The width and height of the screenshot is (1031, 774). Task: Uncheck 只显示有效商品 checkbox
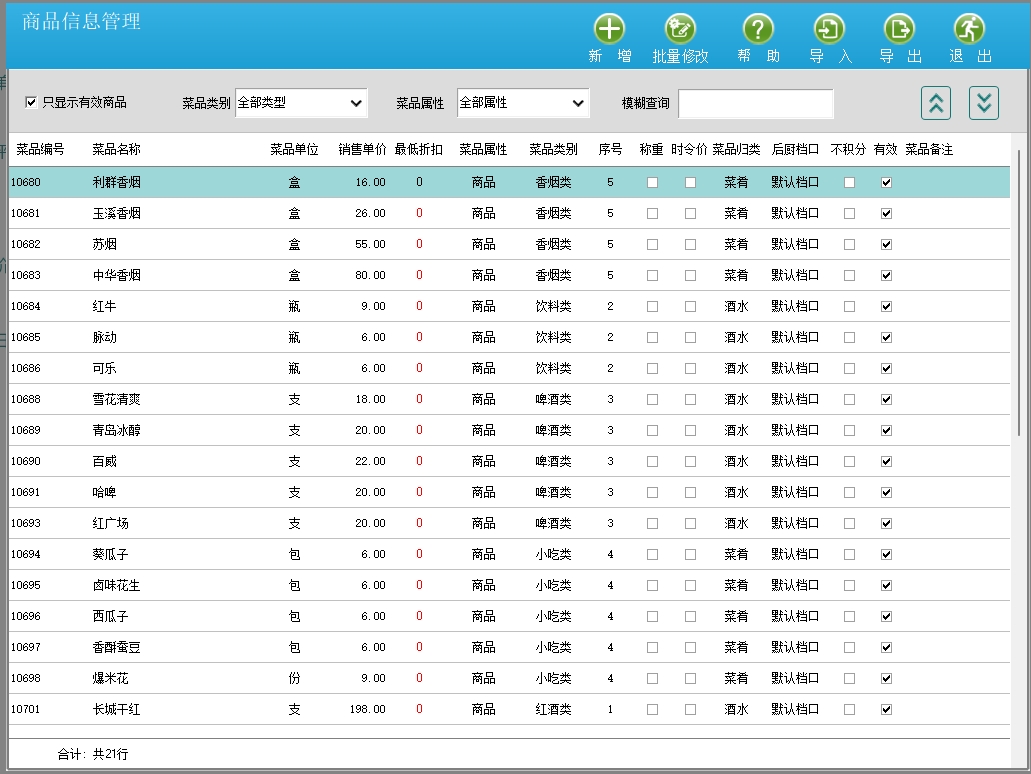31,102
